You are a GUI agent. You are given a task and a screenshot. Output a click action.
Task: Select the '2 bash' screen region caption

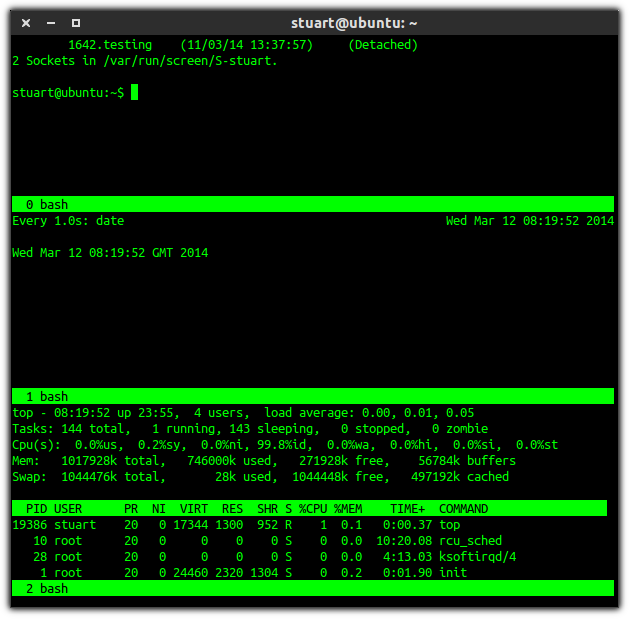(313, 588)
